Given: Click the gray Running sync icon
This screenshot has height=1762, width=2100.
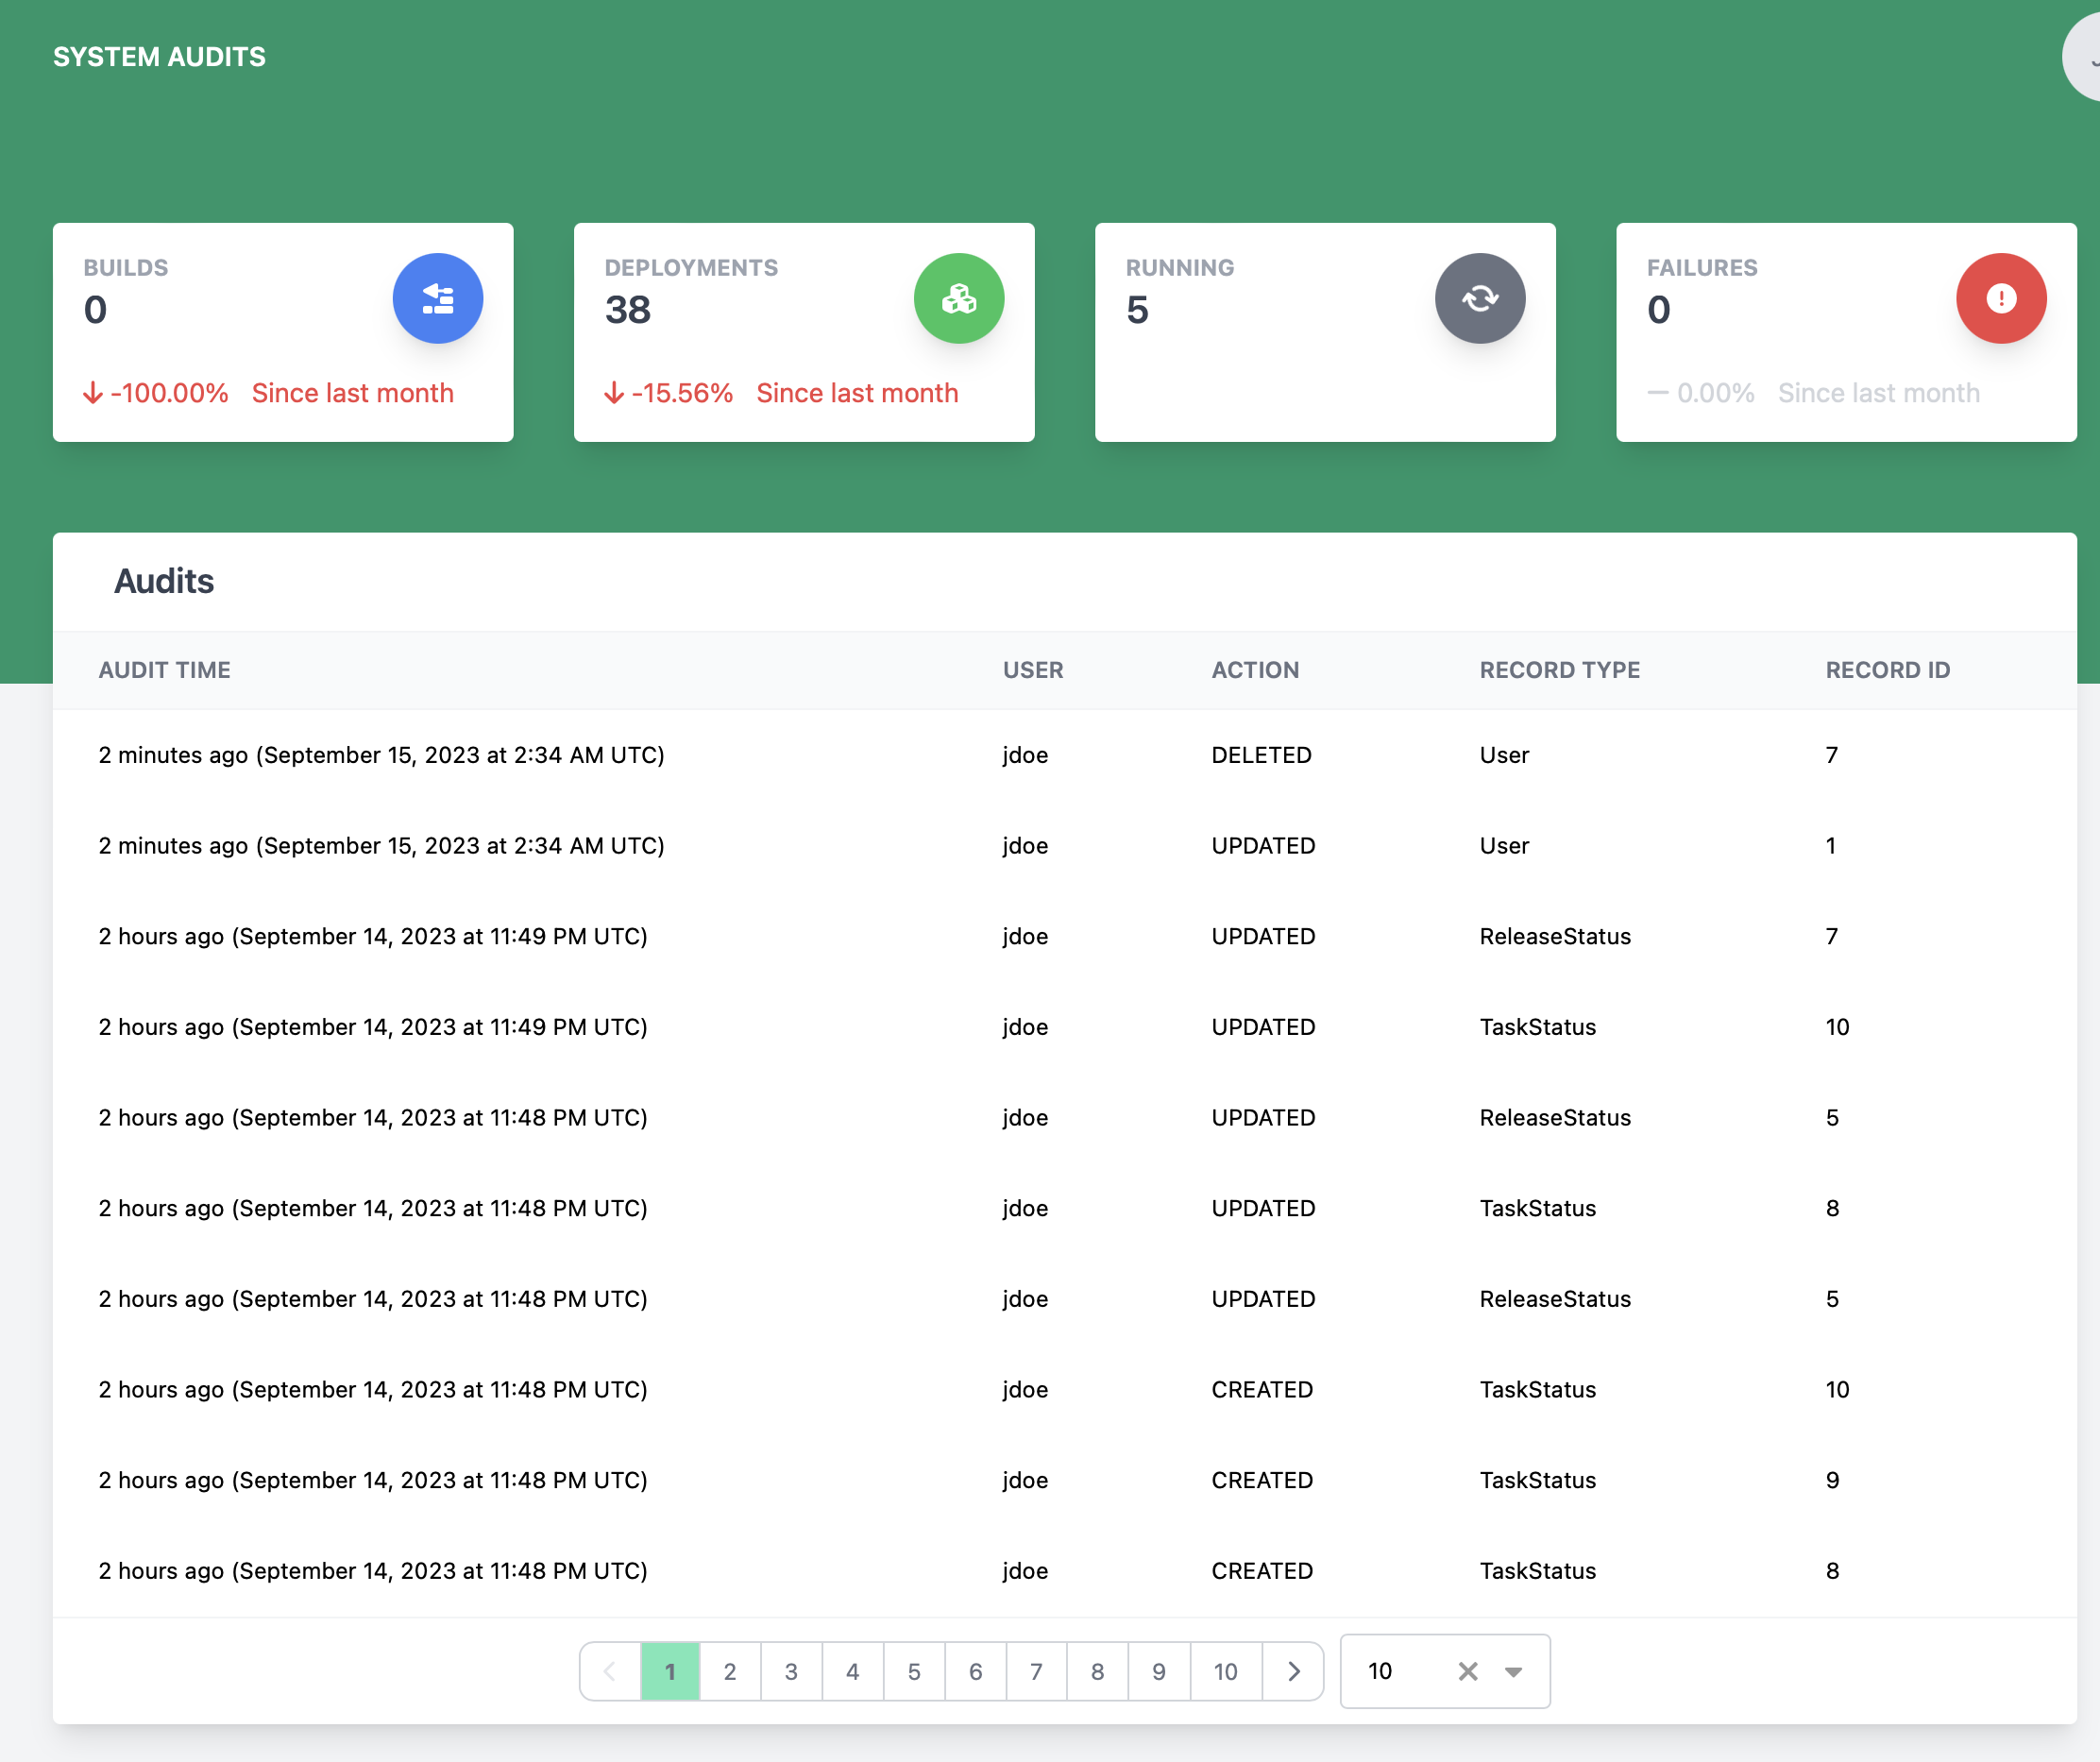Looking at the screenshot, I should pos(1479,298).
